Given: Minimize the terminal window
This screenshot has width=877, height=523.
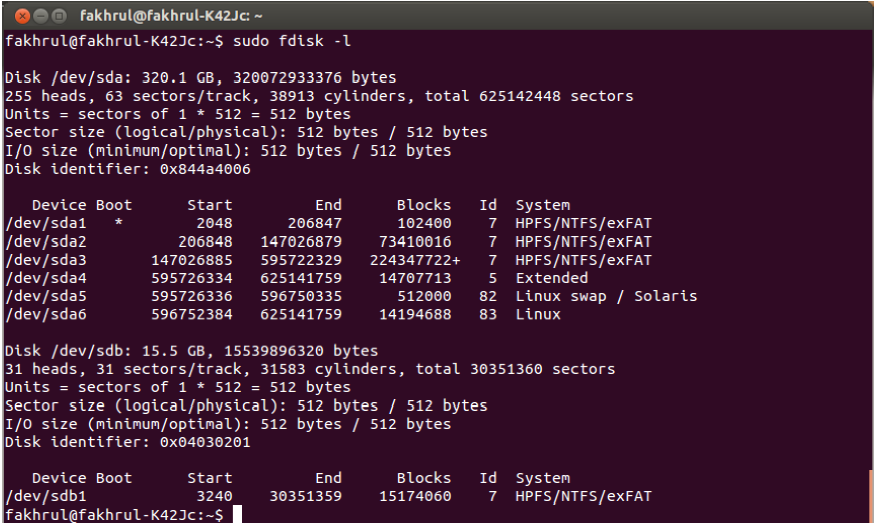Looking at the screenshot, I should (37, 16).
